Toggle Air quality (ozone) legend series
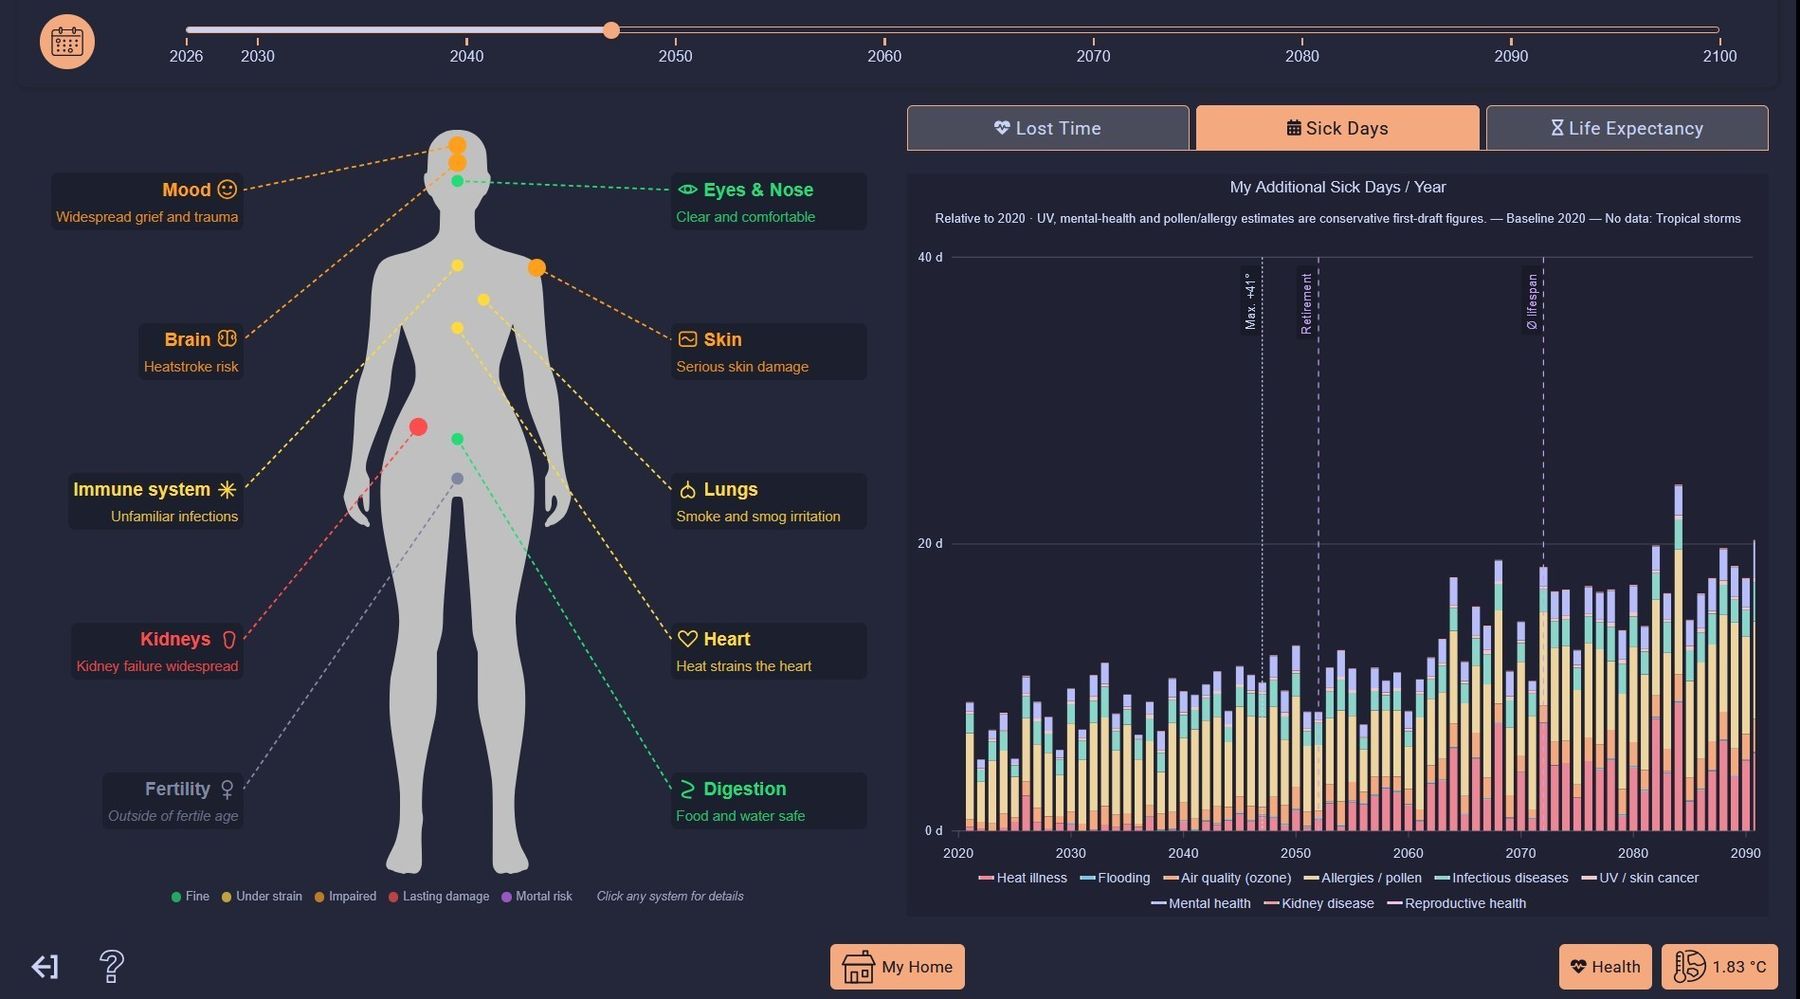The image size is (1800, 999). point(1227,878)
